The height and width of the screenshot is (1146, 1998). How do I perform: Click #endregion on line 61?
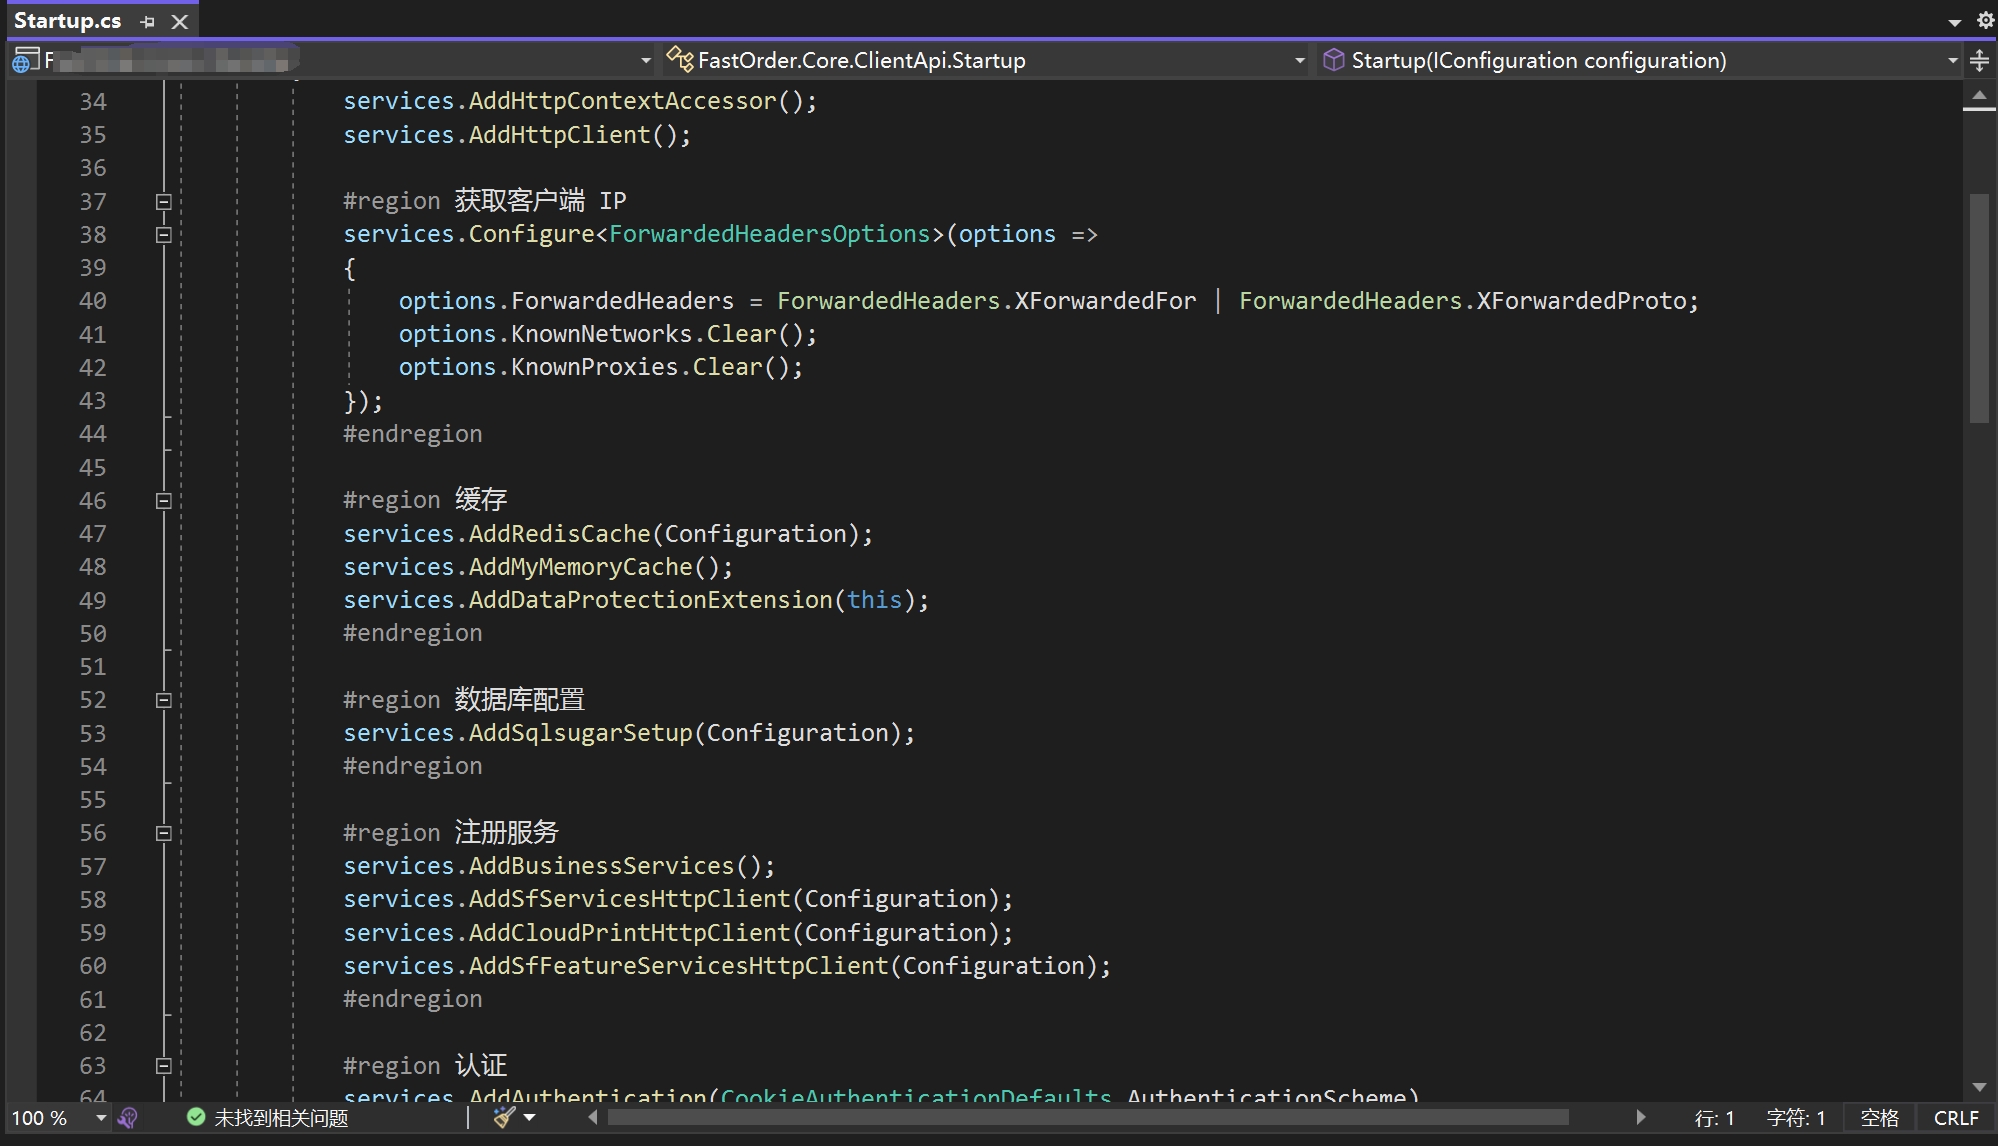point(413,999)
